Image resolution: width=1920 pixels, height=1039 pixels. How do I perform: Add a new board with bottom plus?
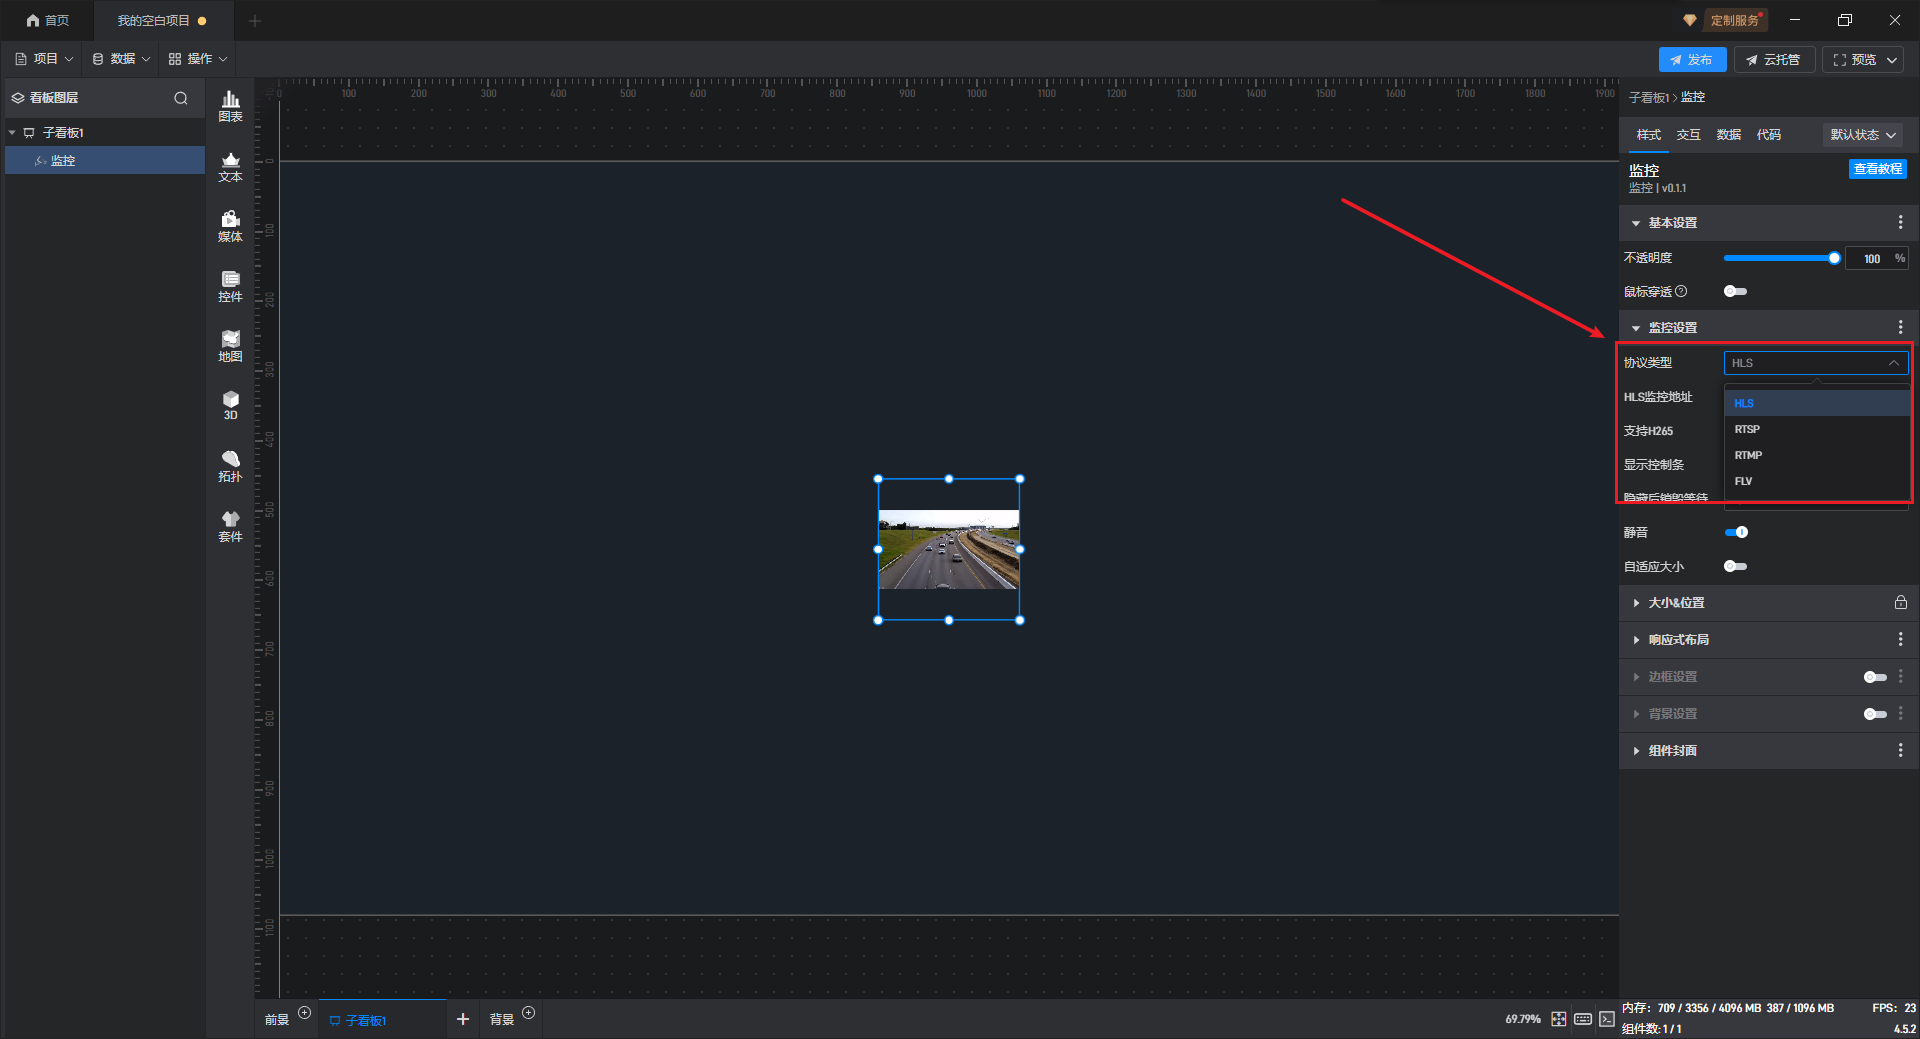click(463, 1019)
